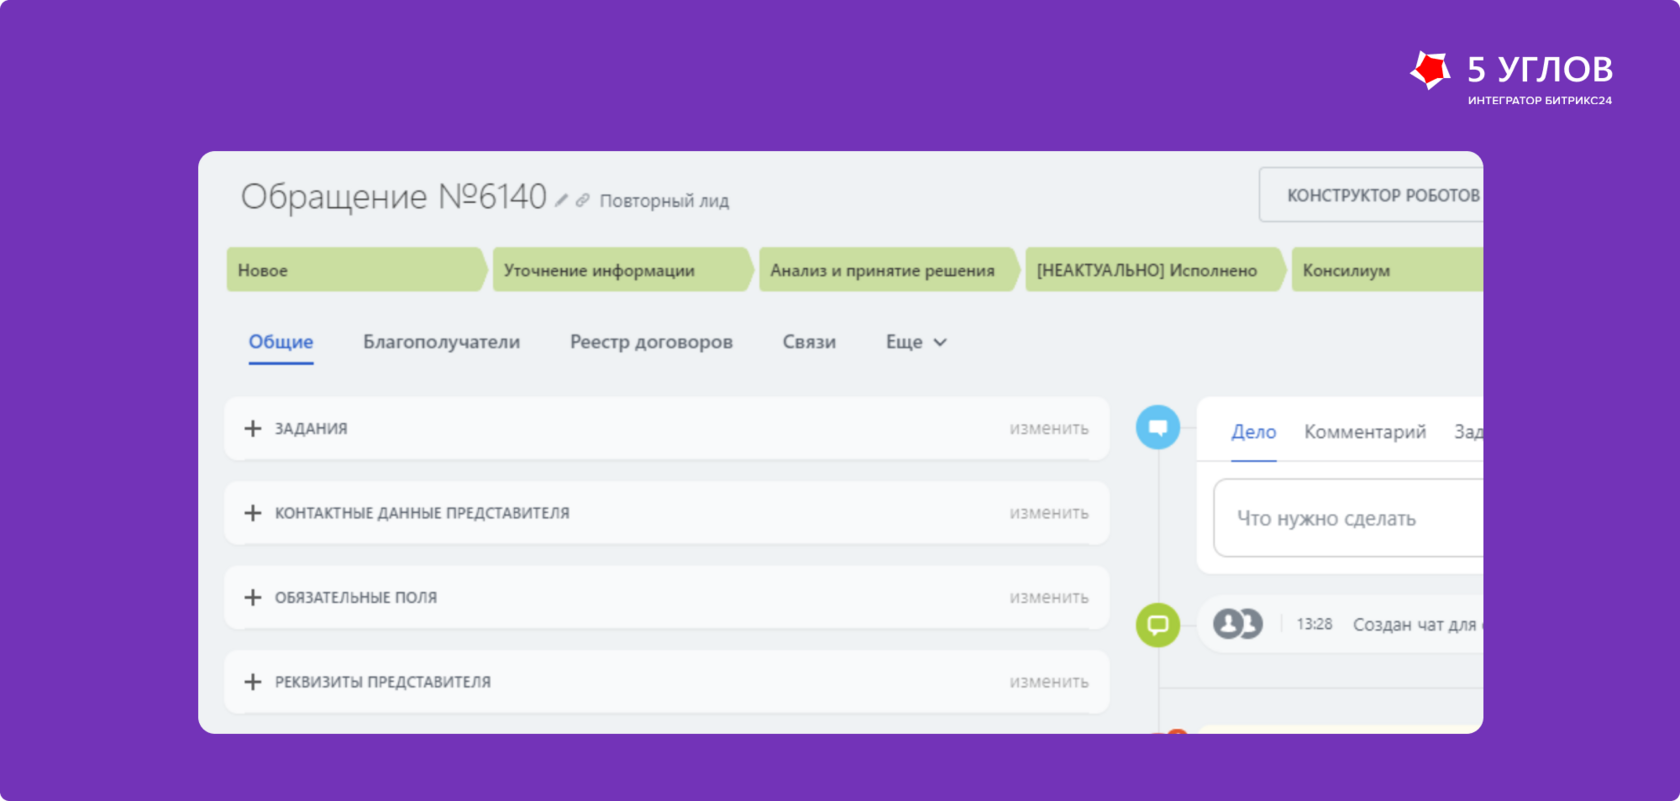The height and width of the screenshot is (801, 1680).
Task: Set stage to Анализ и принятие решения
Action: pyautogui.click(x=889, y=270)
